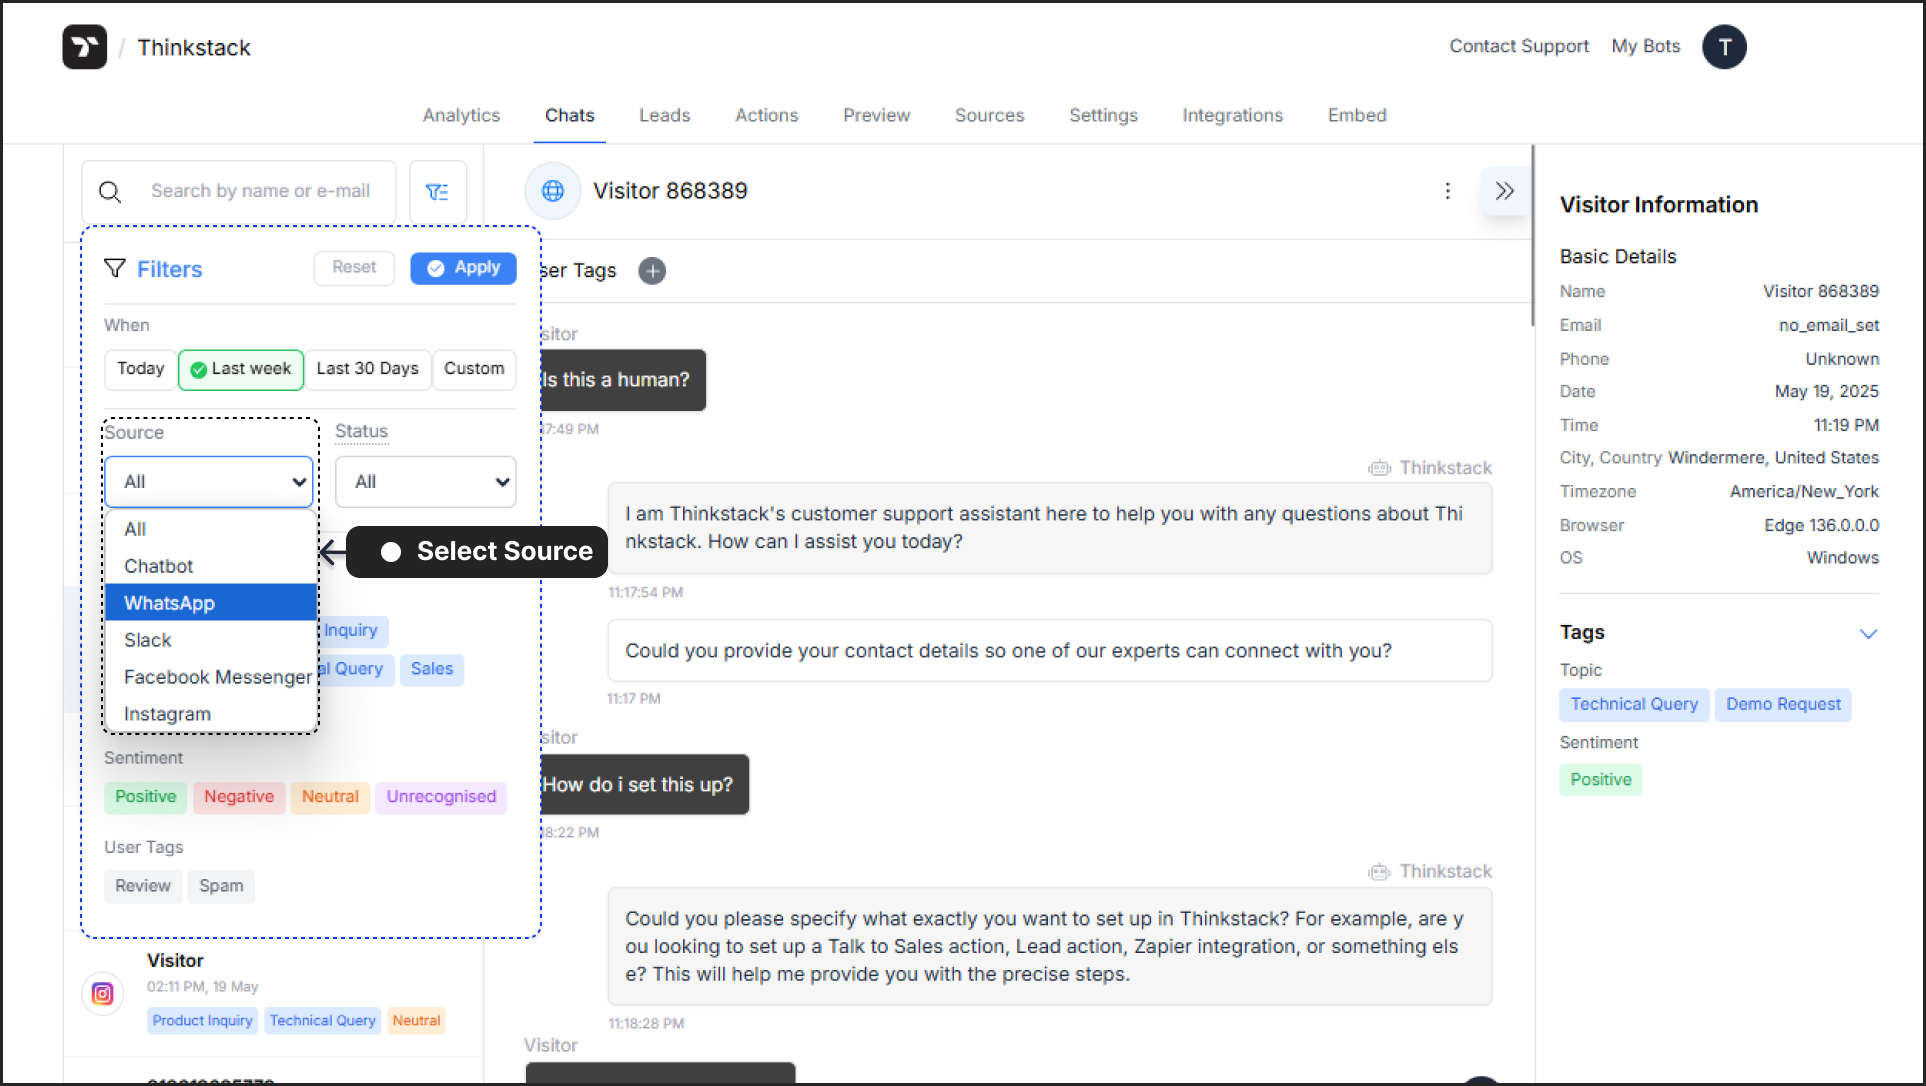Toggle the Unrecognised sentiment filter
The image size is (1926, 1086).
point(441,797)
